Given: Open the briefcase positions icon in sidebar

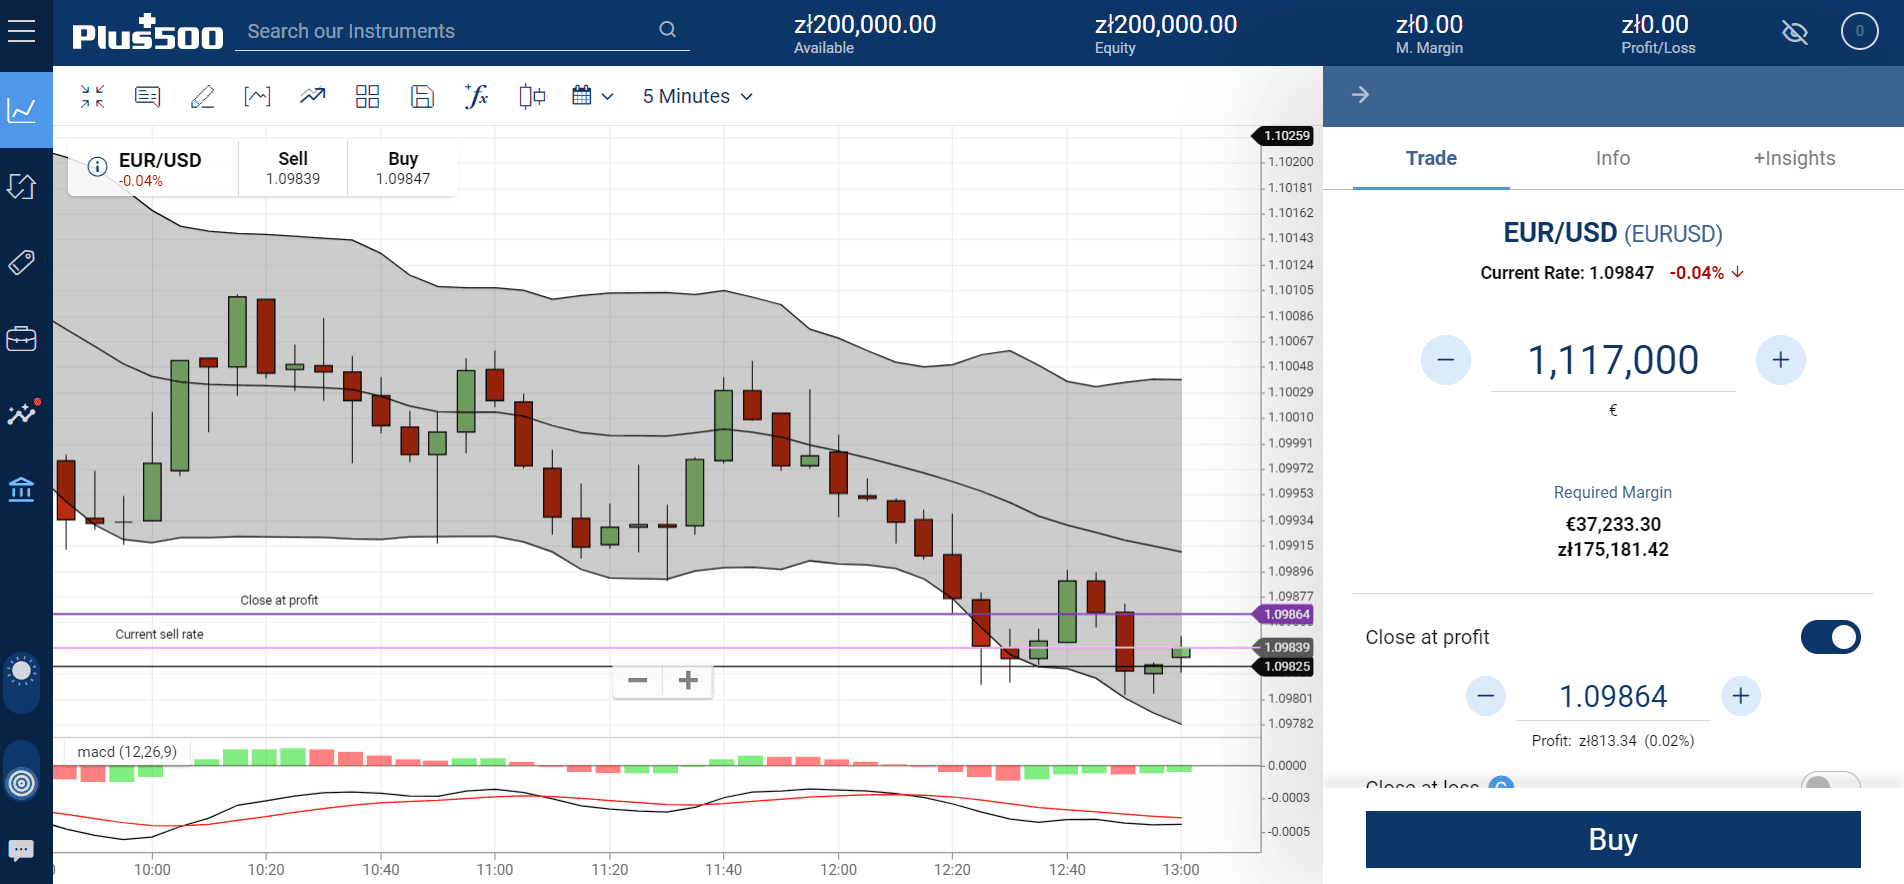Looking at the screenshot, I should pos(21,339).
